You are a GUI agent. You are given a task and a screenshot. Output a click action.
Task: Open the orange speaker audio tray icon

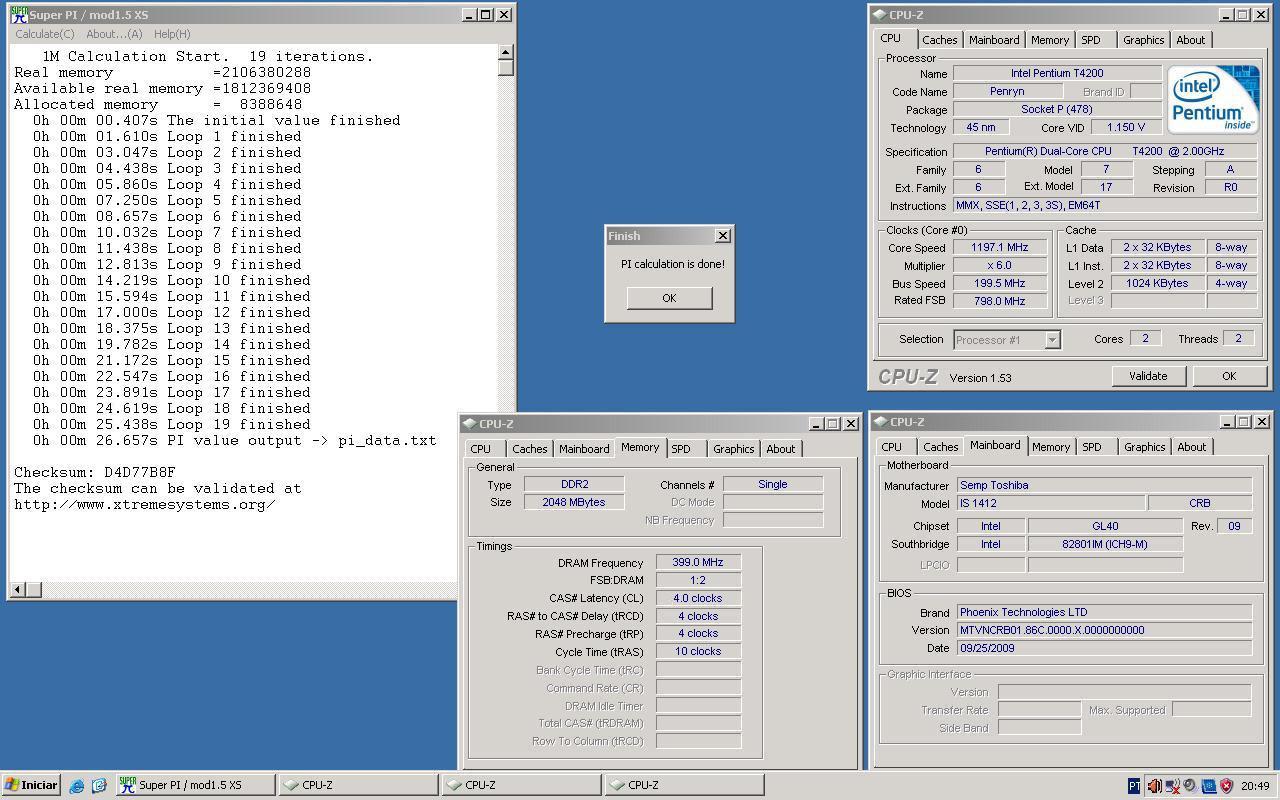click(x=1154, y=786)
